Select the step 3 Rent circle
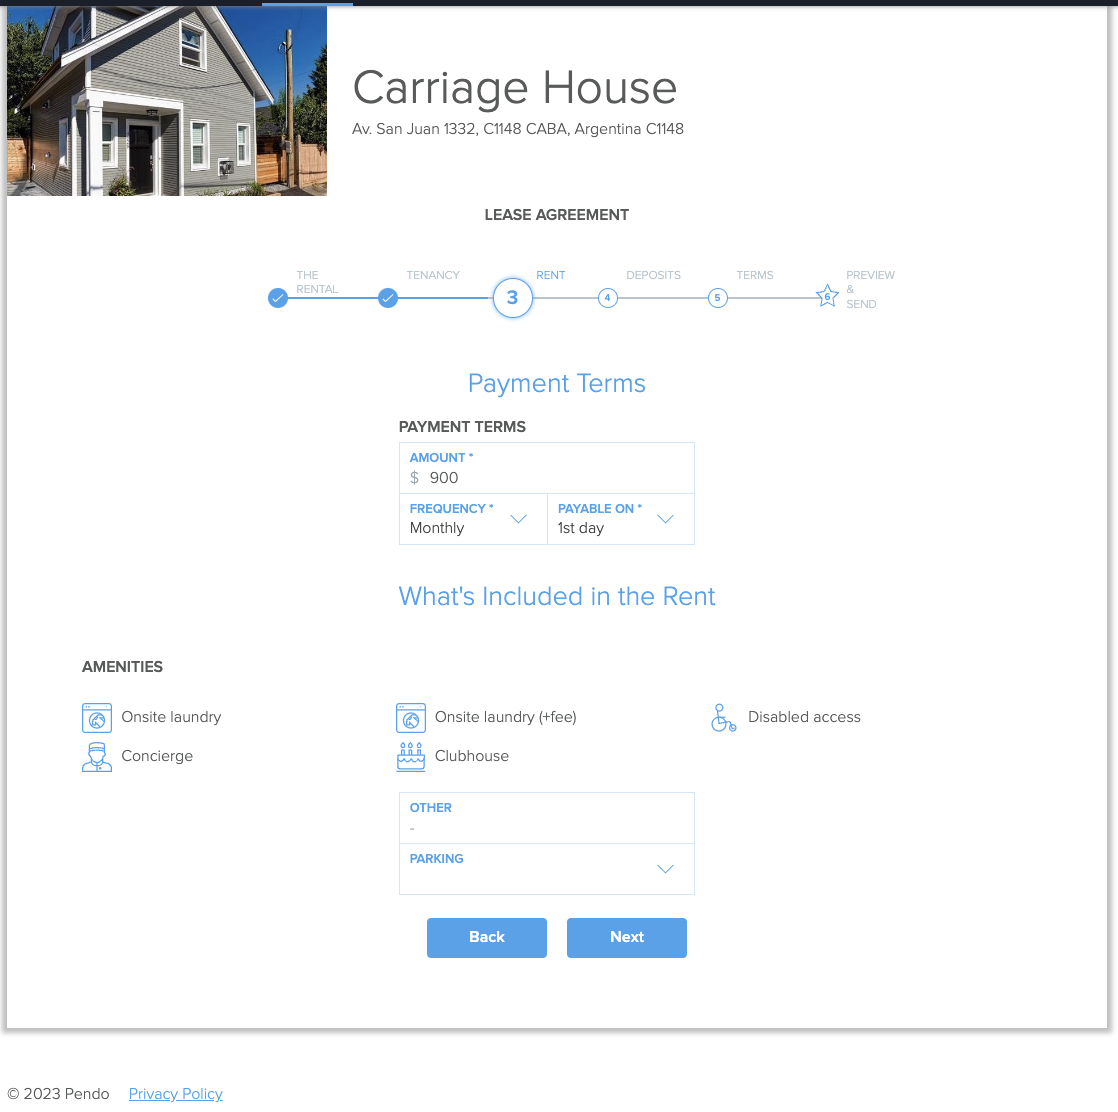The height and width of the screenshot is (1112, 1118). [513, 298]
